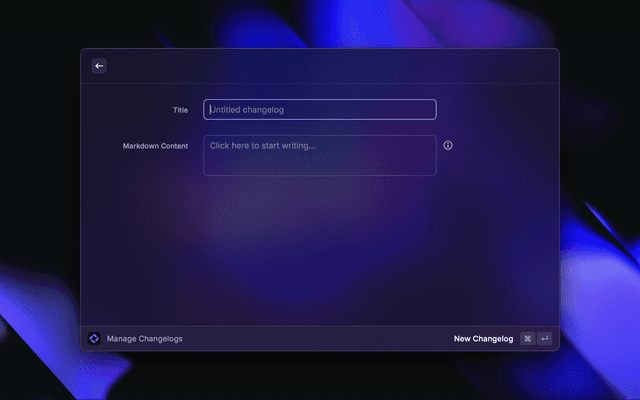This screenshot has height=400, width=640.
Task: Click the Manage Changelogs label text
Action: [145, 339]
